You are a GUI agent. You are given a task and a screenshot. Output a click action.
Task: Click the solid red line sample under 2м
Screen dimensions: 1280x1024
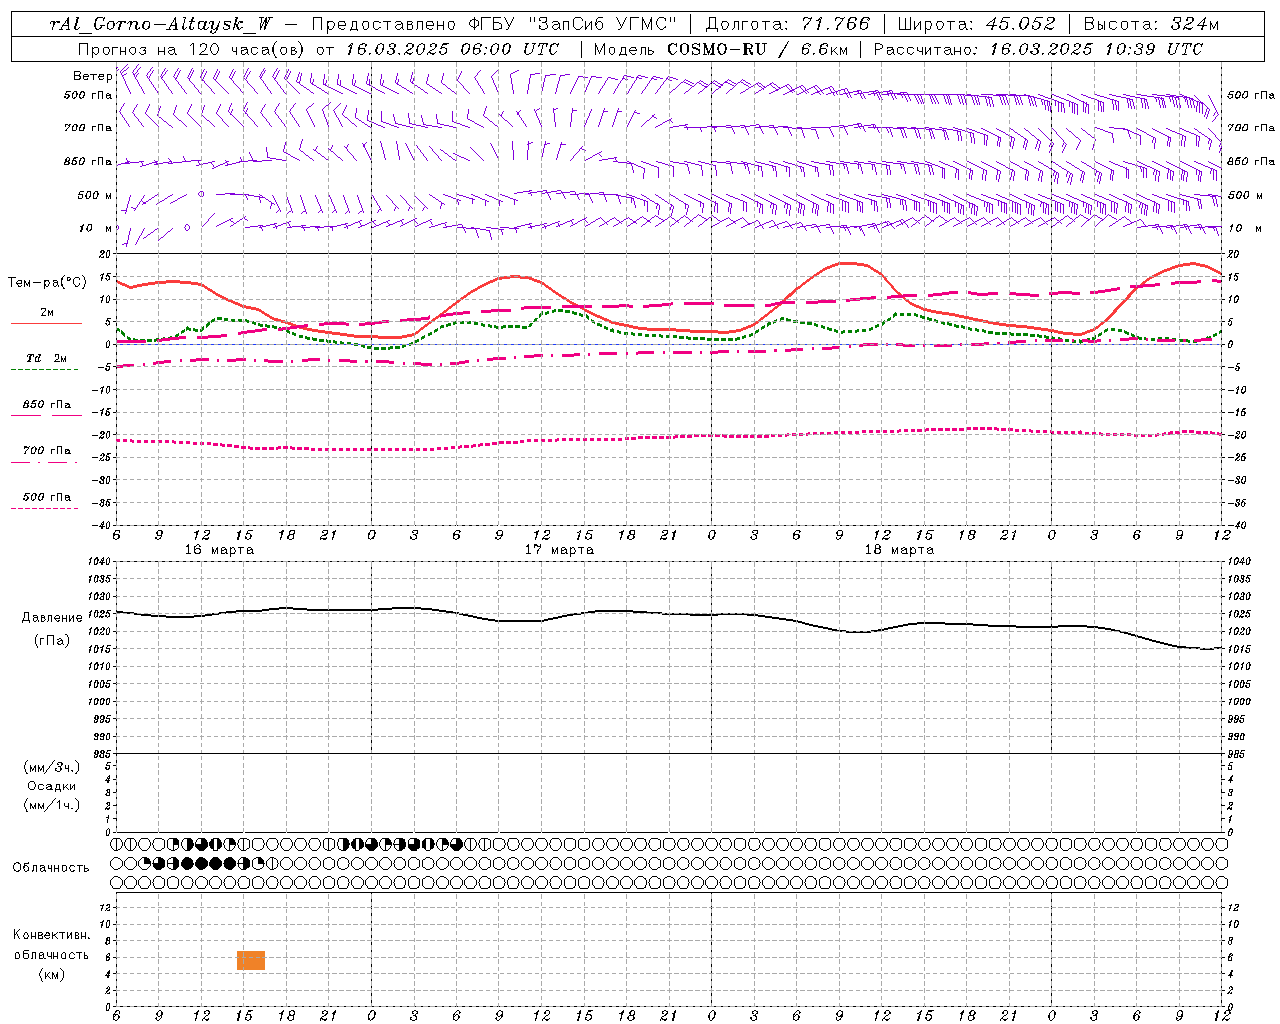pyautogui.click(x=45, y=323)
